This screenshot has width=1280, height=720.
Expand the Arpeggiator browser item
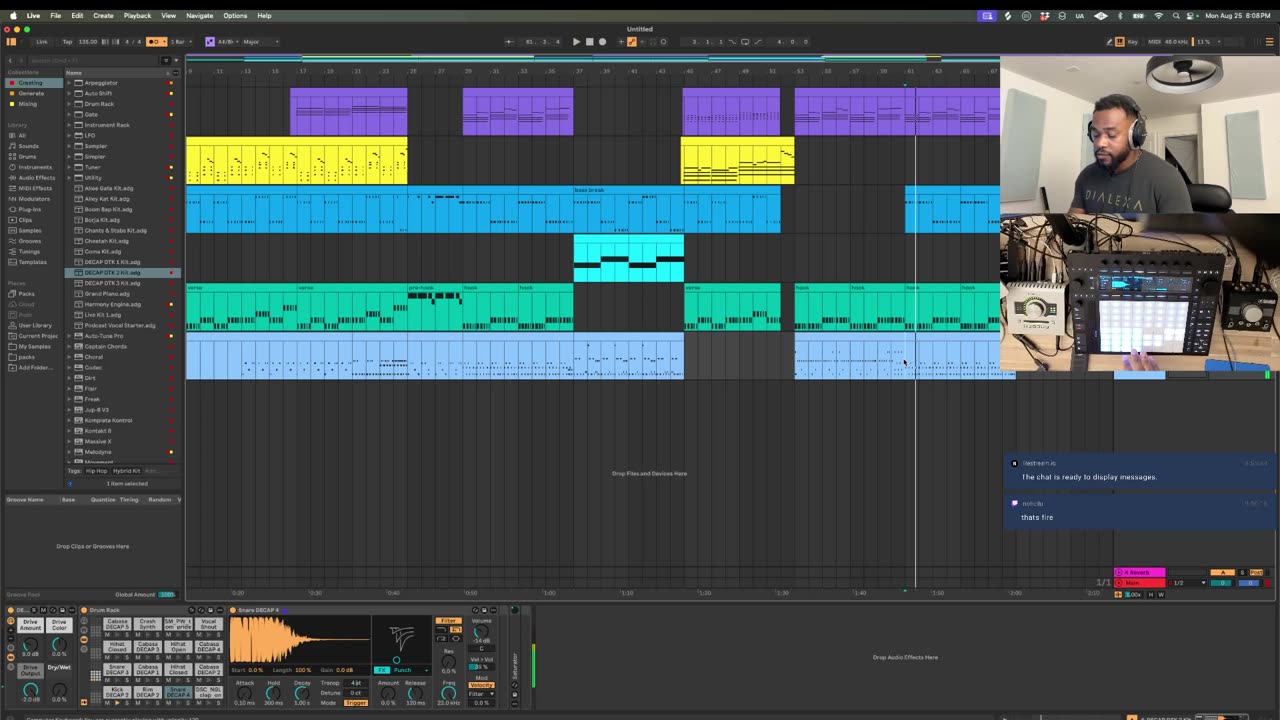coord(69,83)
